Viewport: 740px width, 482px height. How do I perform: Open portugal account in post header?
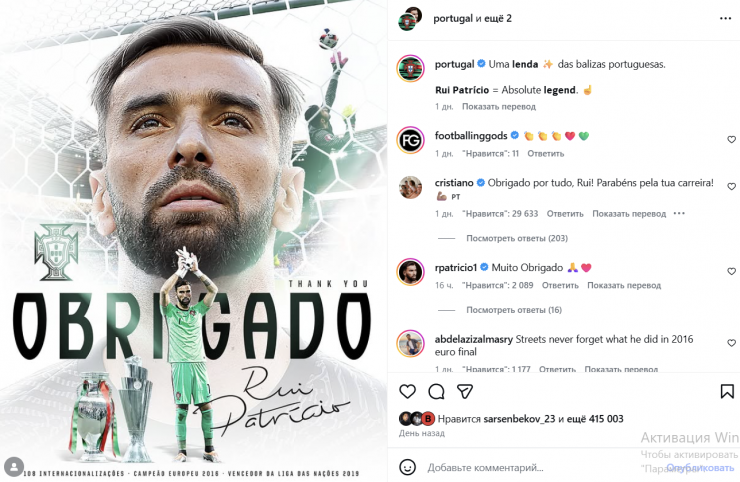[x=453, y=18]
